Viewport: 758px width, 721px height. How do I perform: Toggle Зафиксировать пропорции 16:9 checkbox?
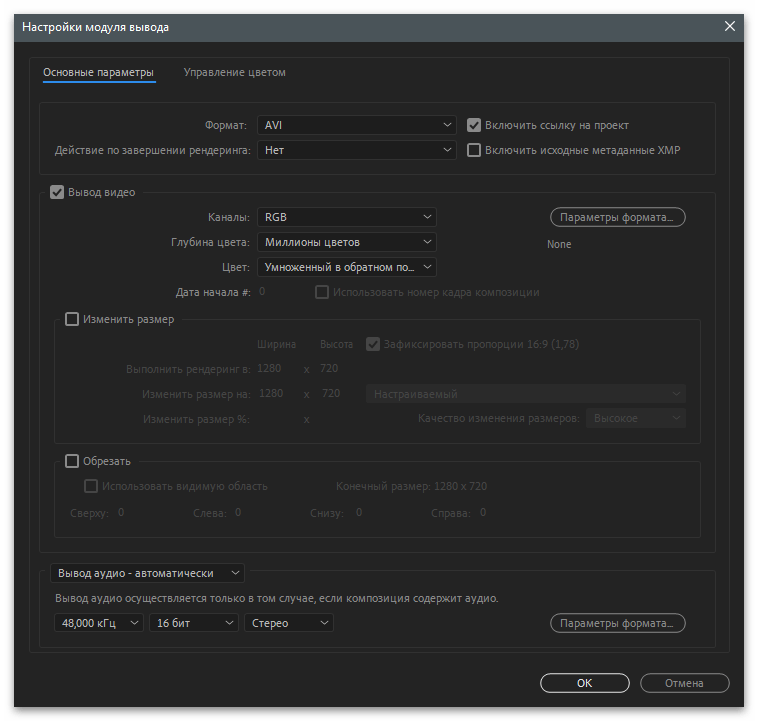[373, 344]
